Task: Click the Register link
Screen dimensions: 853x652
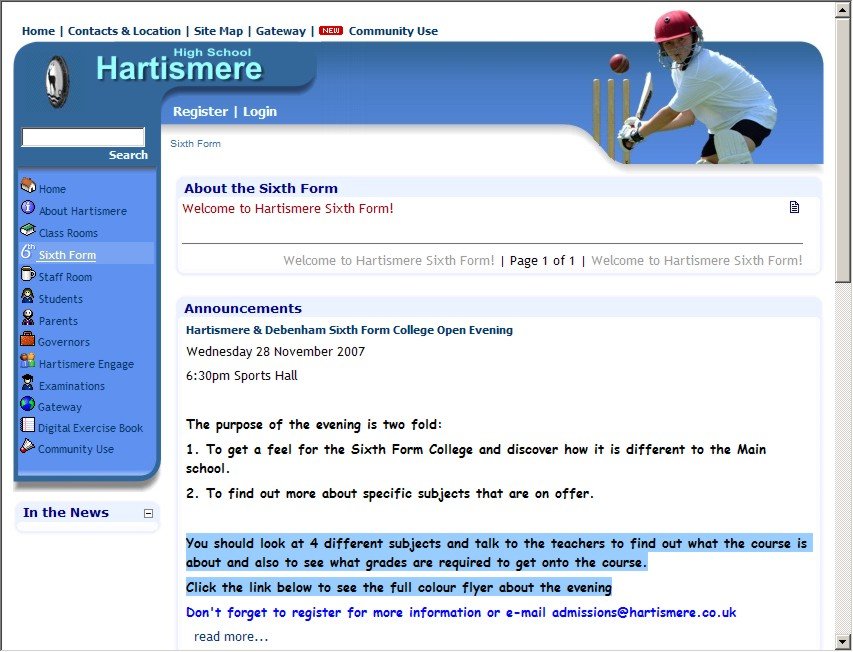Action: pos(200,112)
